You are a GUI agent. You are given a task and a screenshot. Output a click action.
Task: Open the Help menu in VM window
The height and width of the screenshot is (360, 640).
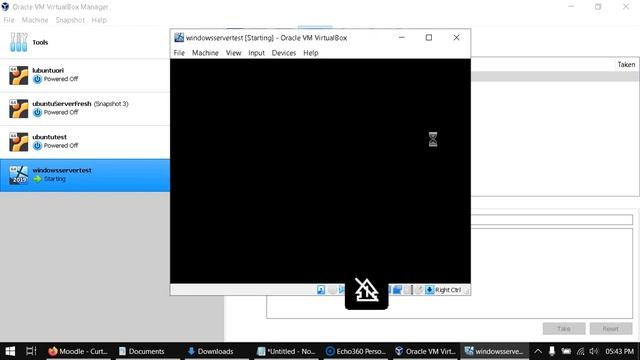(x=311, y=53)
